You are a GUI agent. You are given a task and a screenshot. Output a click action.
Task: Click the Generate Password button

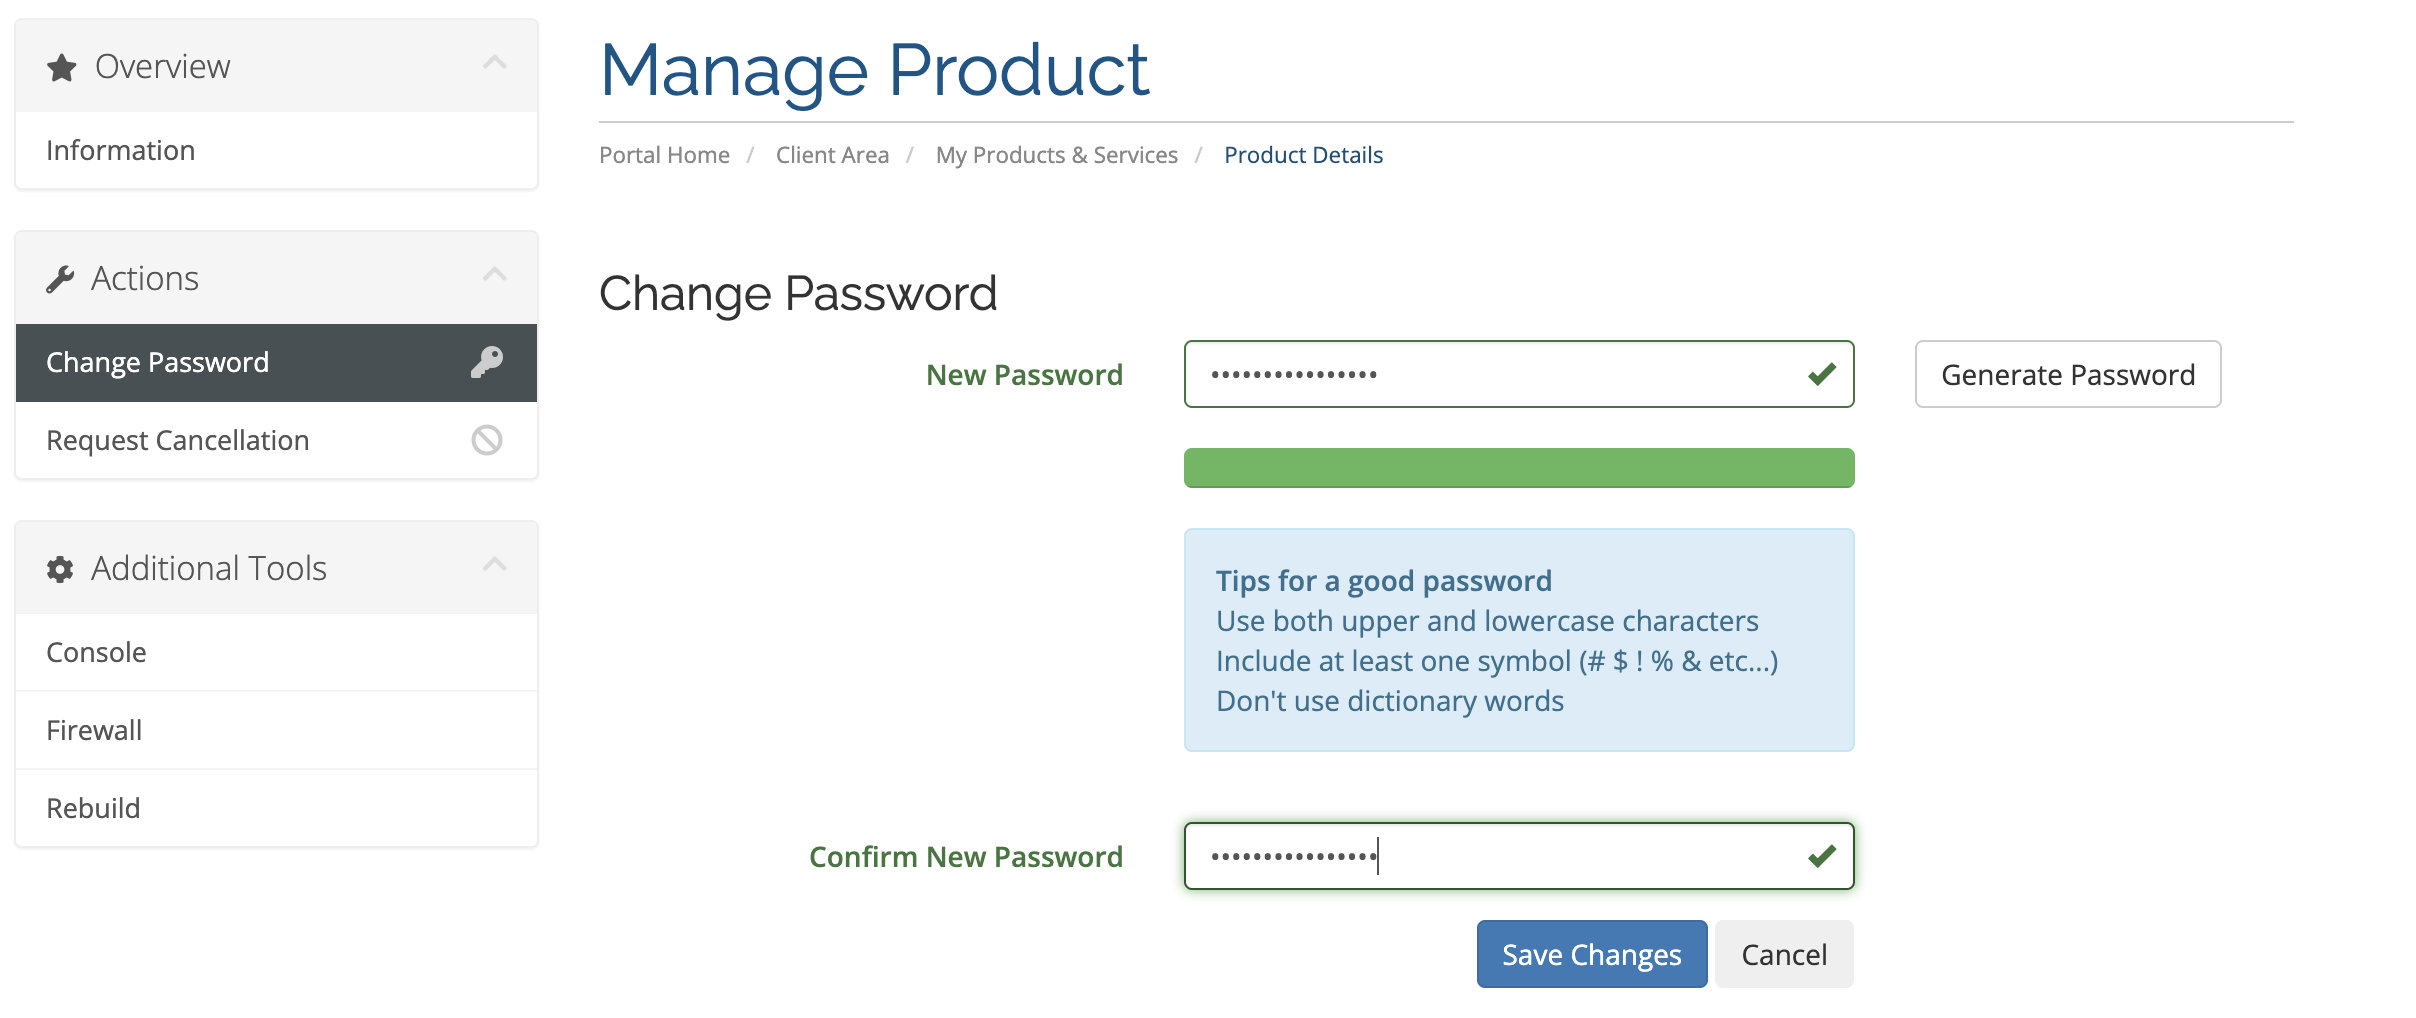point(2067,375)
